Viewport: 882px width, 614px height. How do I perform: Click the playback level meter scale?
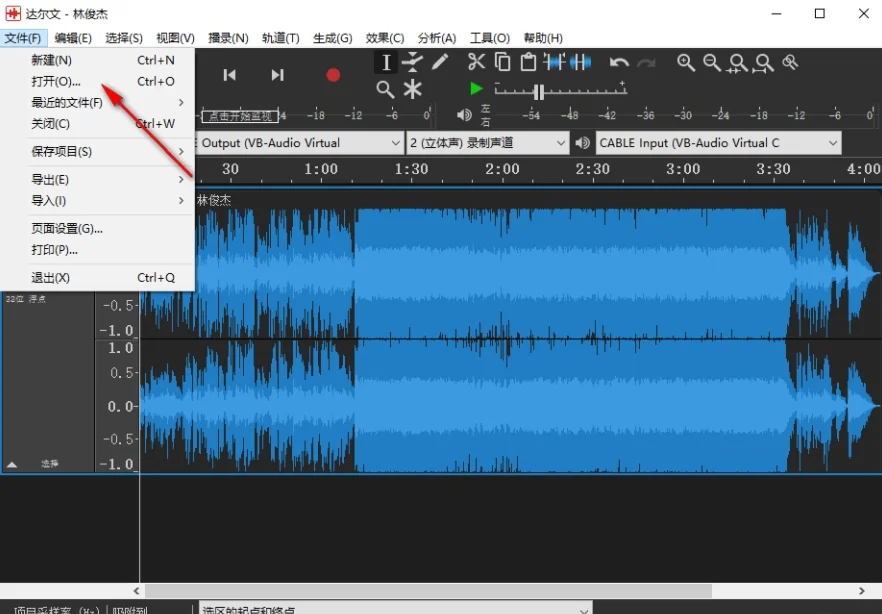click(689, 115)
